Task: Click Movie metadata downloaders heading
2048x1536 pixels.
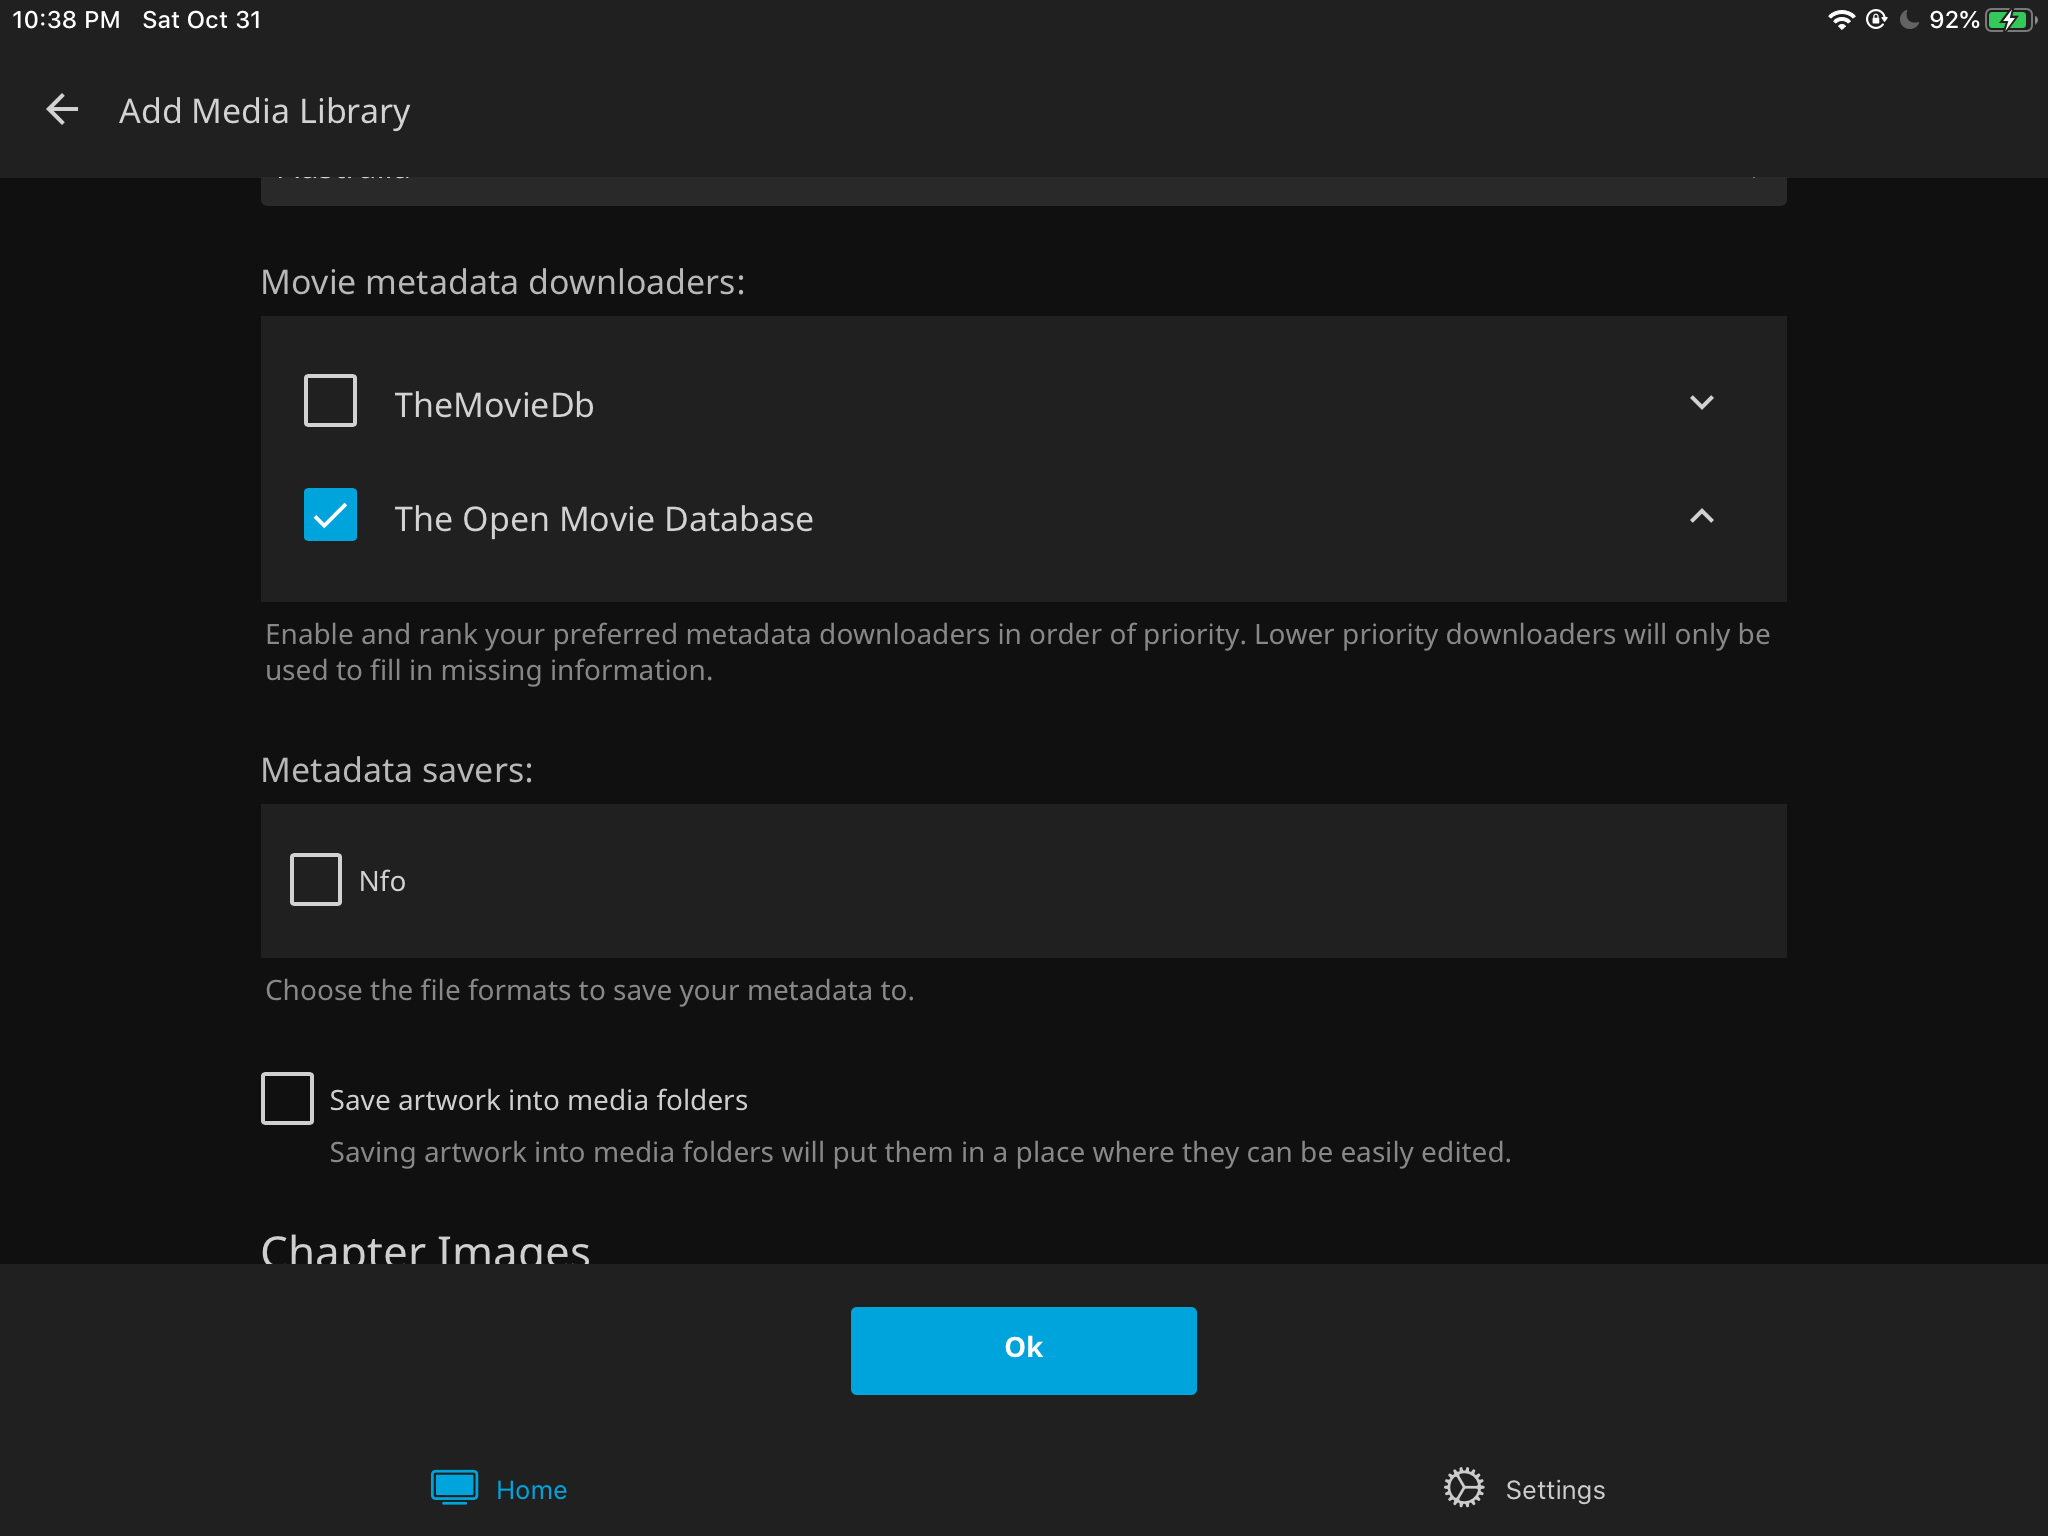Action: pos(503,282)
